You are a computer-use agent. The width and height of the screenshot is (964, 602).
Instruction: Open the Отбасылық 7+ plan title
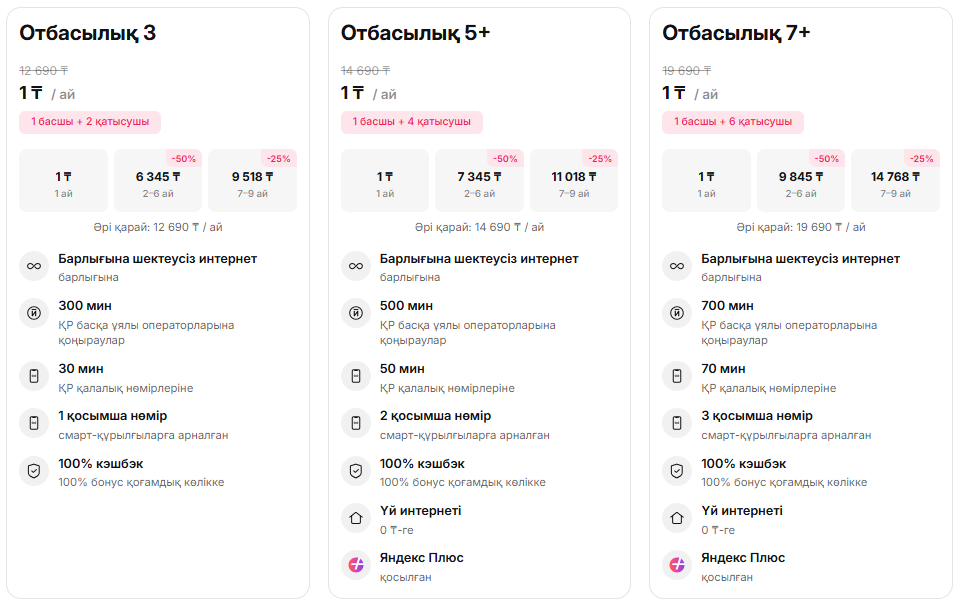(x=736, y=33)
